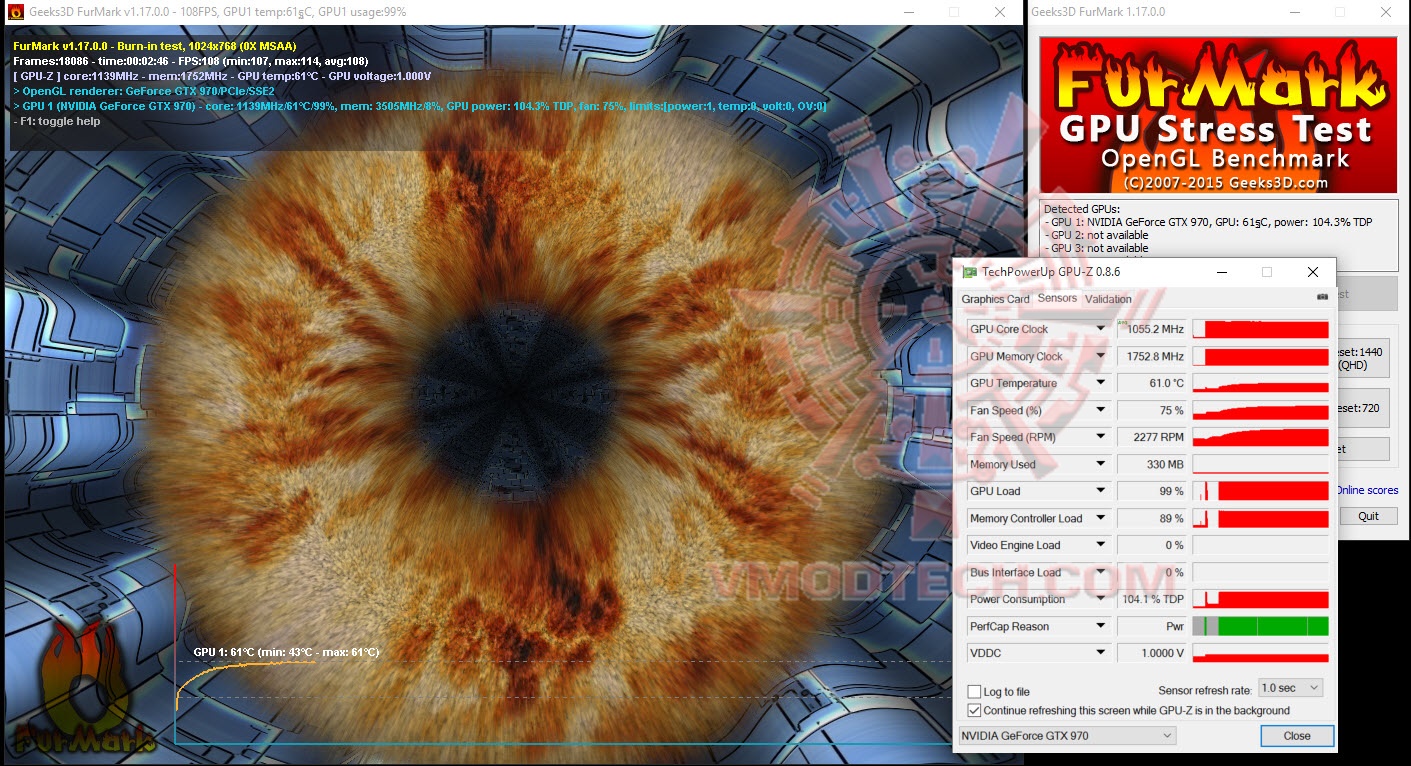Click the '1055.2 MHz' core clock value

(1155, 329)
